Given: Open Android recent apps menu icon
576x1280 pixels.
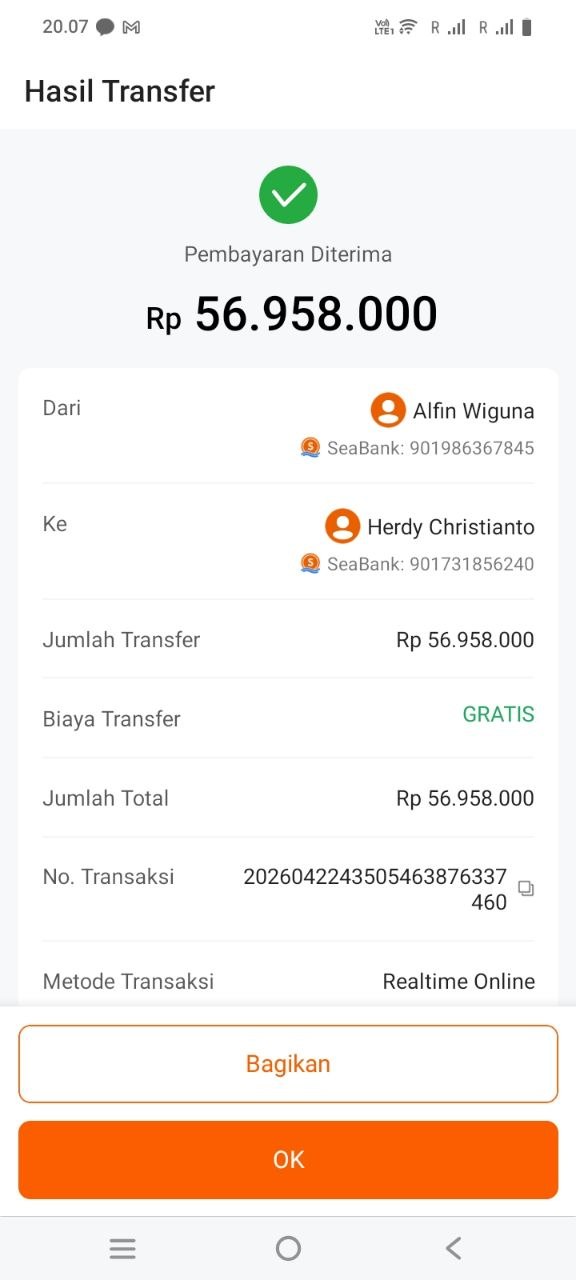Looking at the screenshot, I should [122, 1248].
